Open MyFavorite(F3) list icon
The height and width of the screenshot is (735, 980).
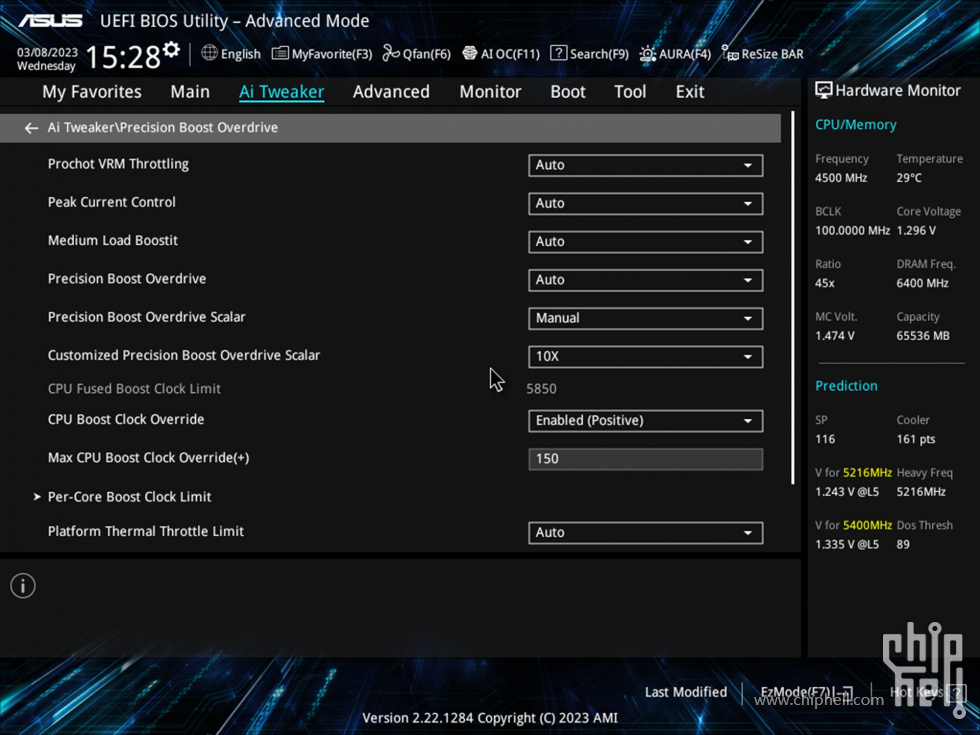280,53
